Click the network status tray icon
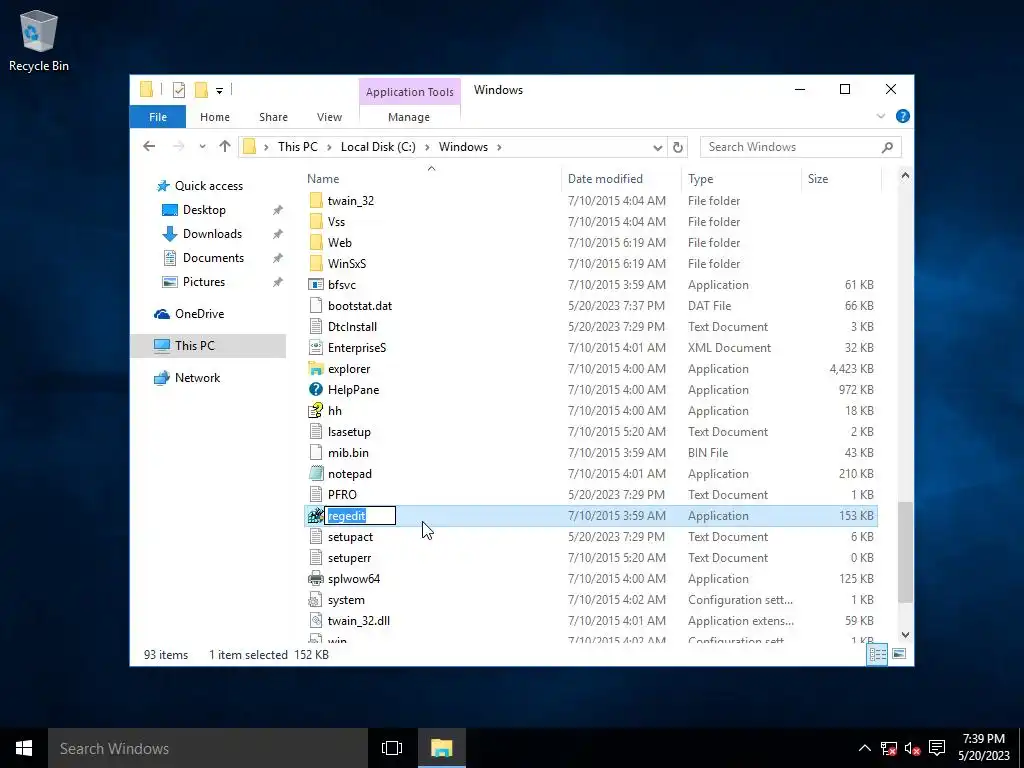The width and height of the screenshot is (1024, 768). 889,748
